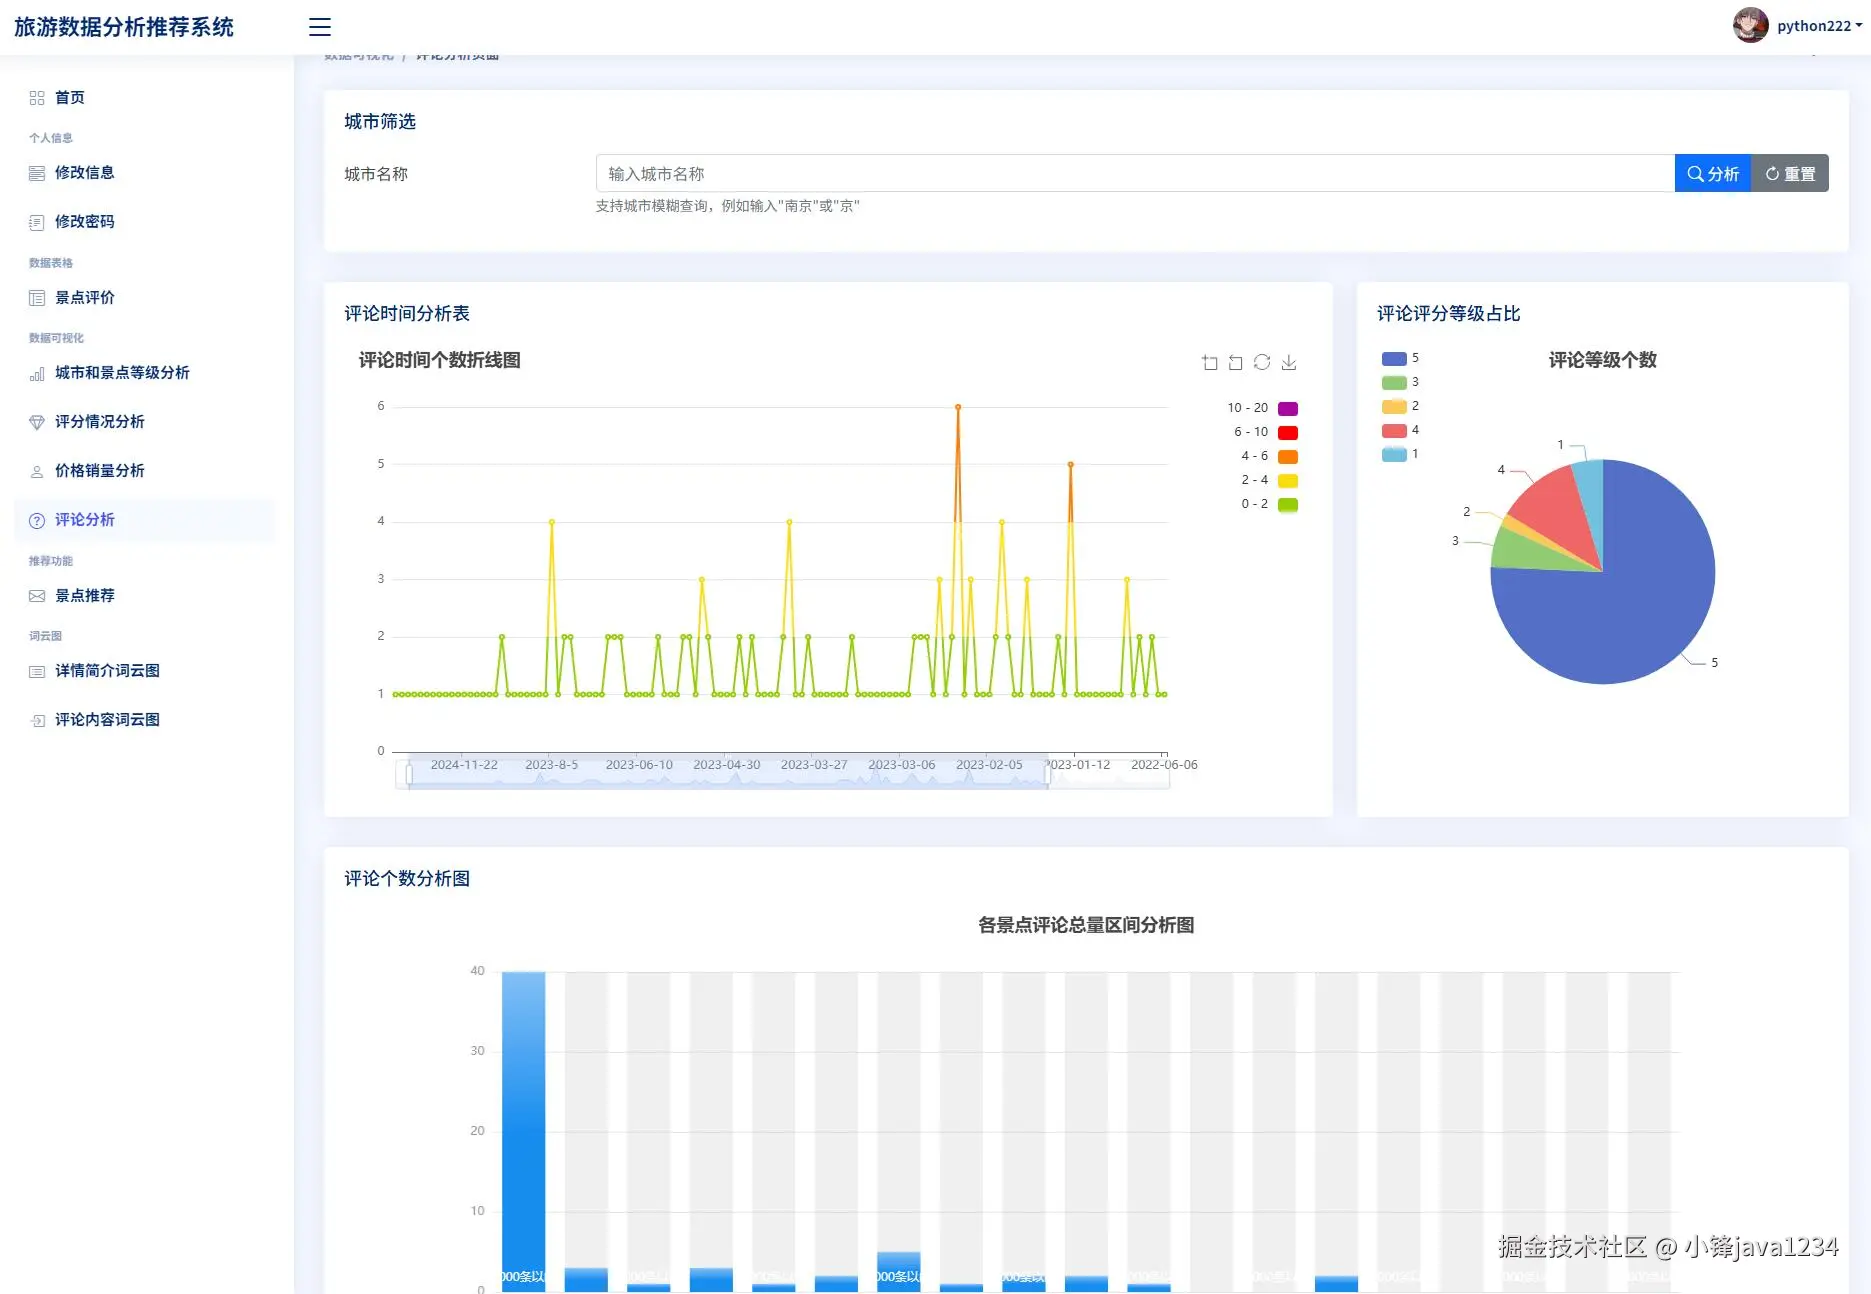
Task: Click the diamond icon beside 评分情况分析
Action: (x=37, y=422)
